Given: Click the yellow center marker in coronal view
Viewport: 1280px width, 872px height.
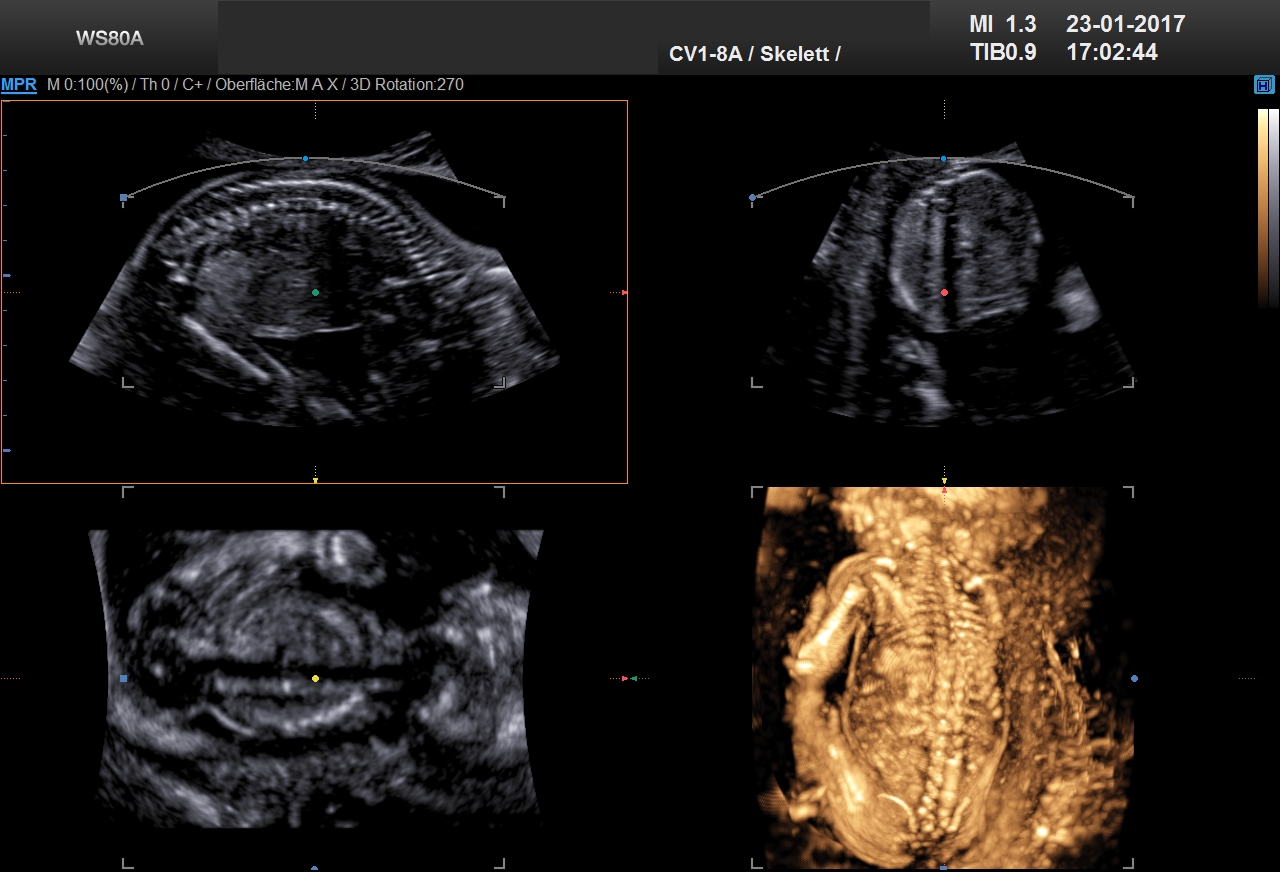Looking at the screenshot, I should [315, 679].
